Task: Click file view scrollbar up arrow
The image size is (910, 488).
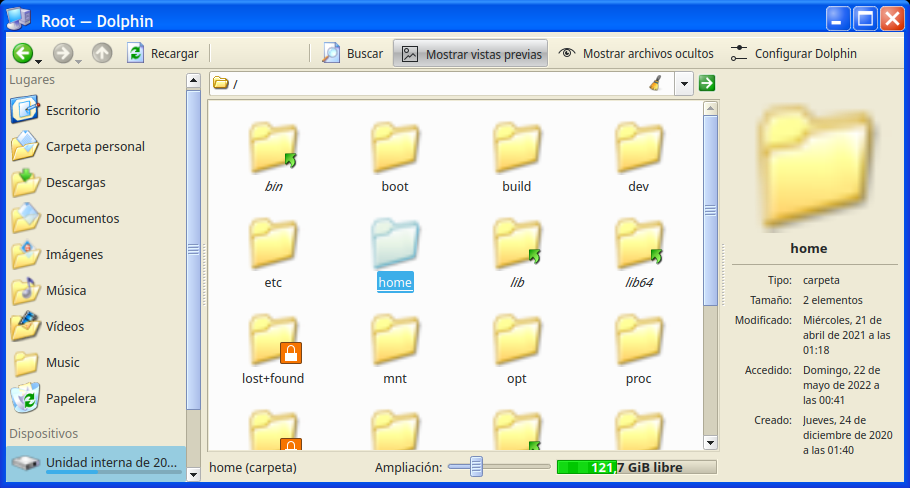Action: click(x=710, y=108)
